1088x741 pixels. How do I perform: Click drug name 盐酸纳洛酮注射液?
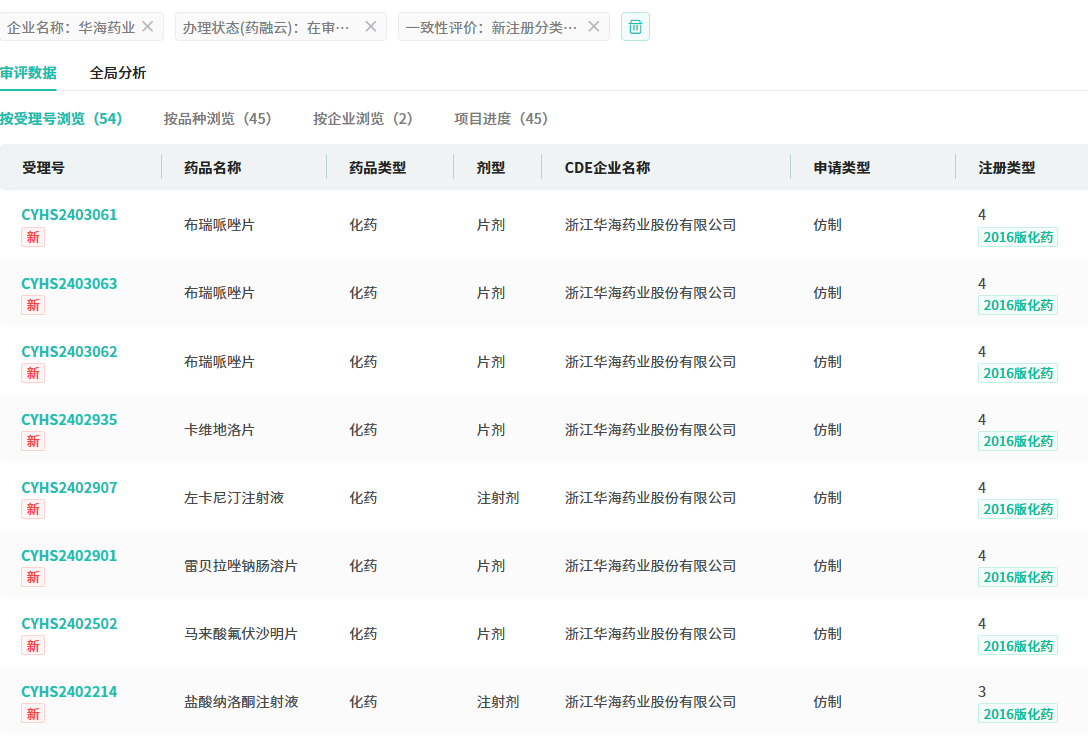click(241, 702)
